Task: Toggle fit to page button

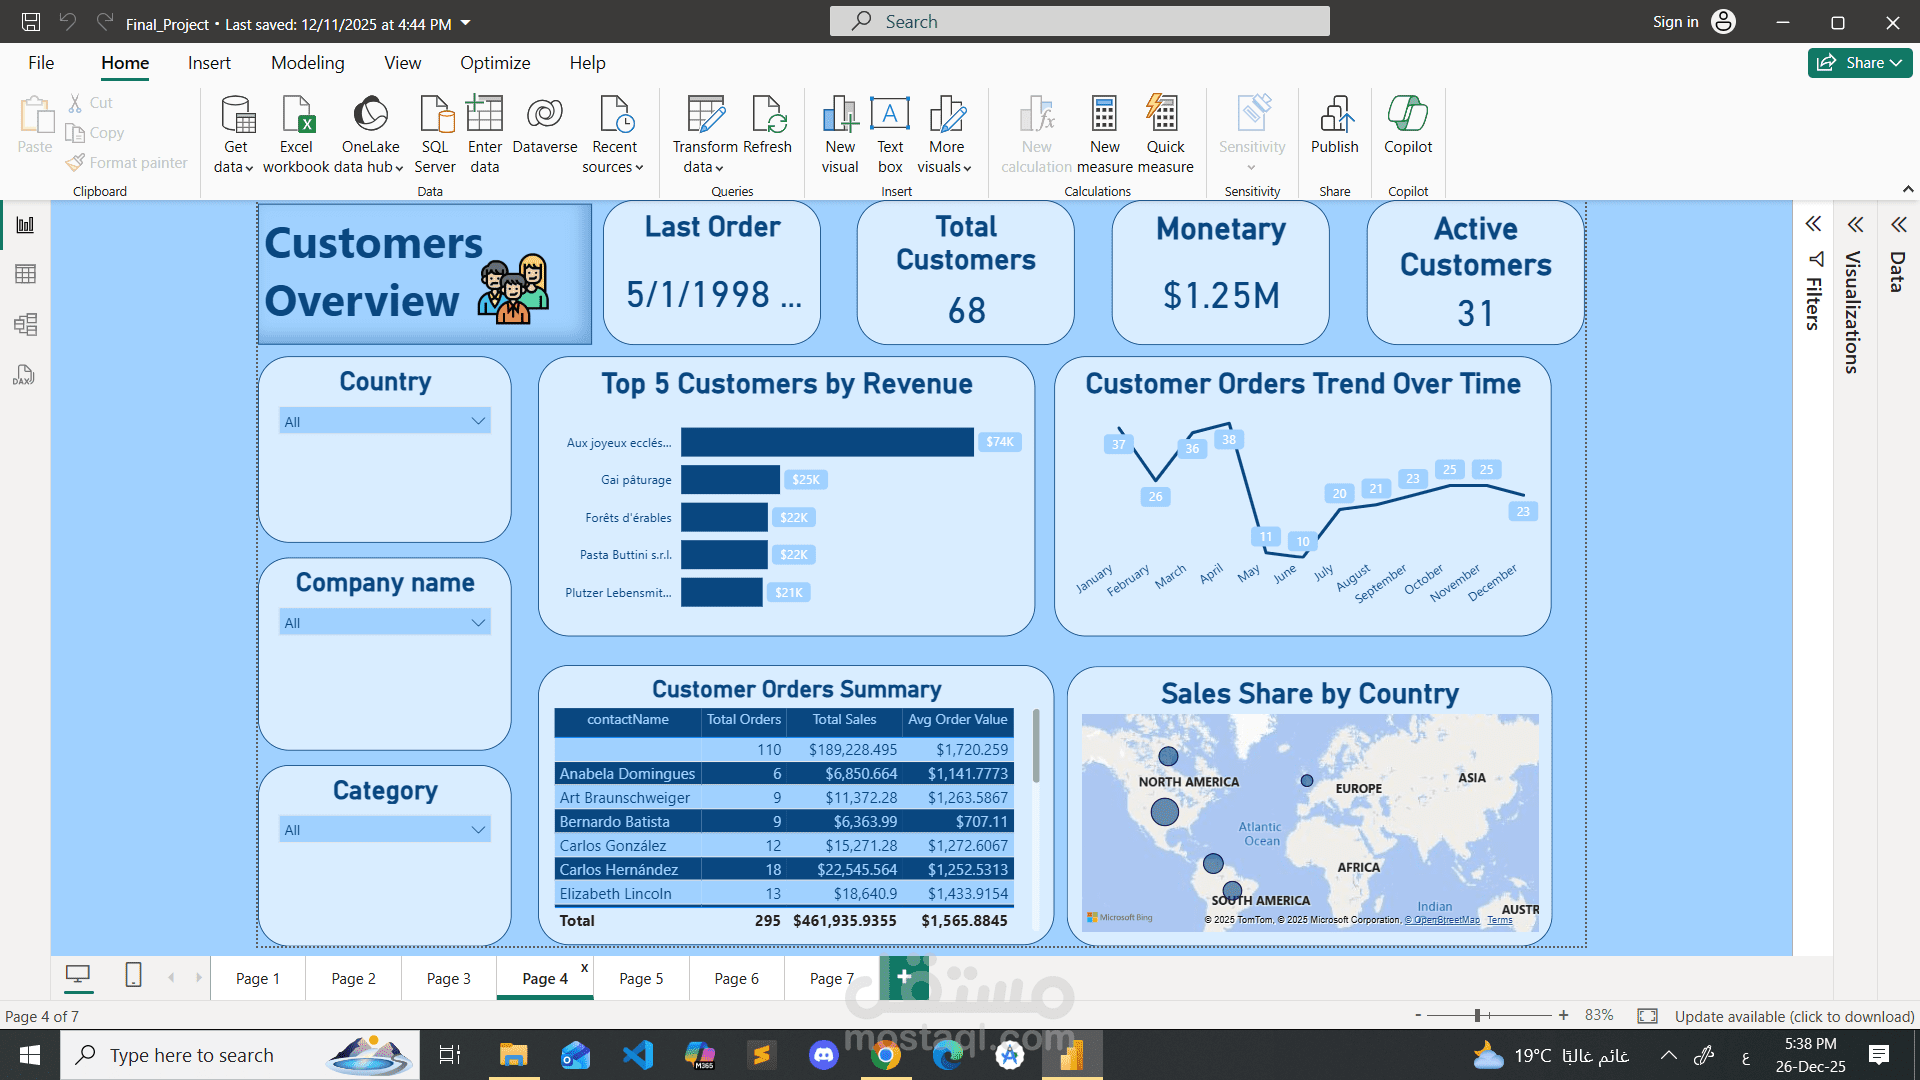Action: (1647, 1016)
